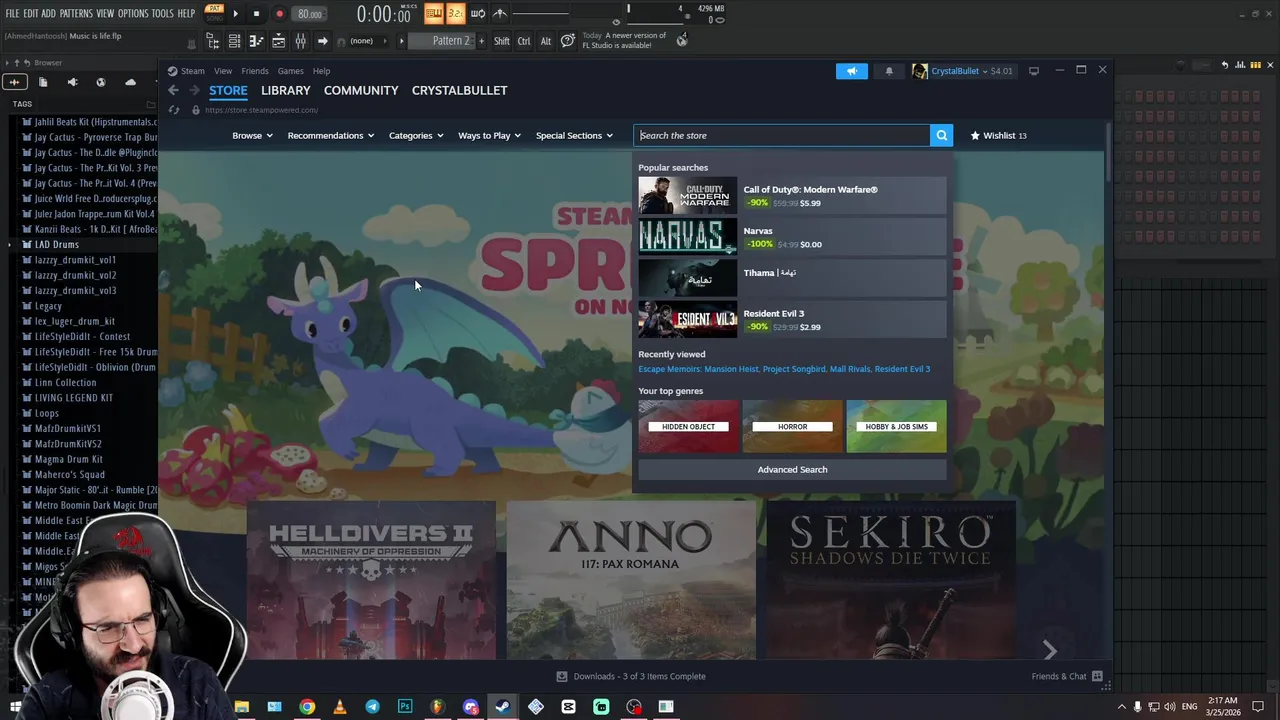Toggle the 3.2.1 countdown before recording
Screen dimensions: 1280x720
[455, 13]
